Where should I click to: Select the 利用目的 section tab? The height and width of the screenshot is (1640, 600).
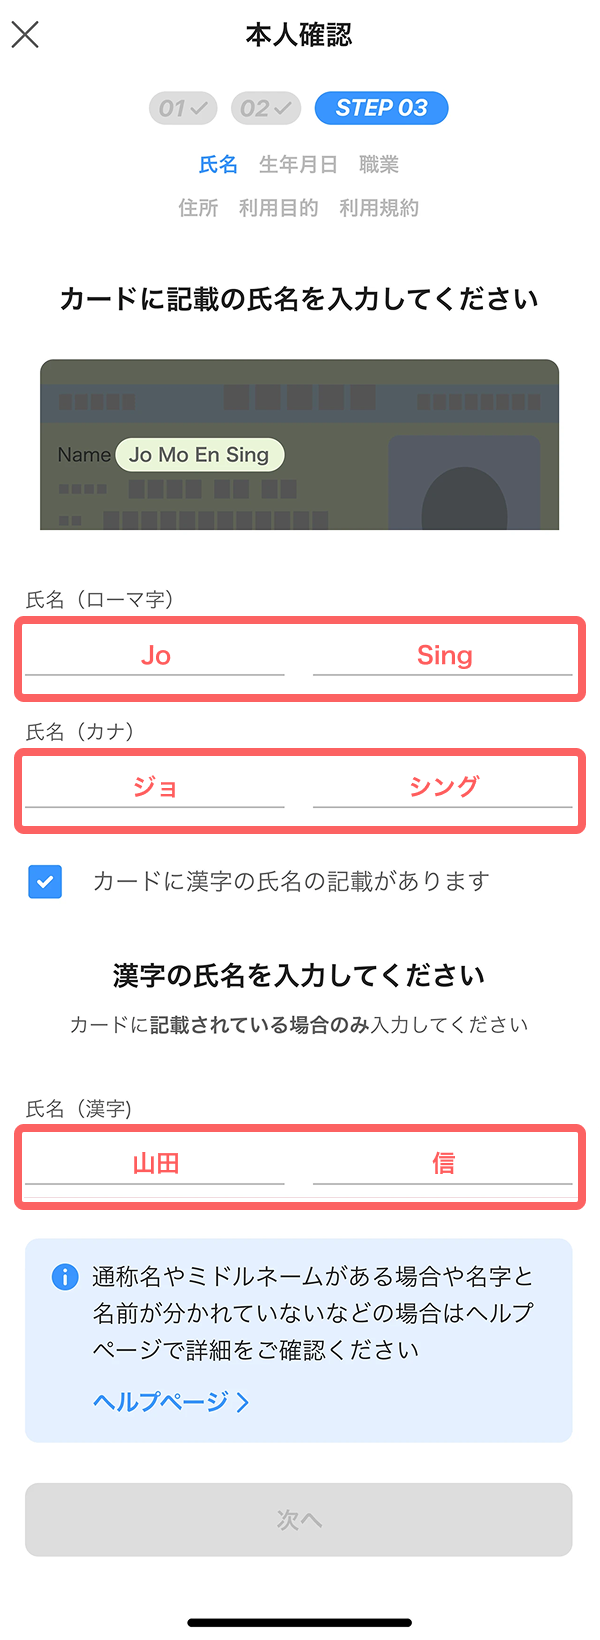click(278, 208)
